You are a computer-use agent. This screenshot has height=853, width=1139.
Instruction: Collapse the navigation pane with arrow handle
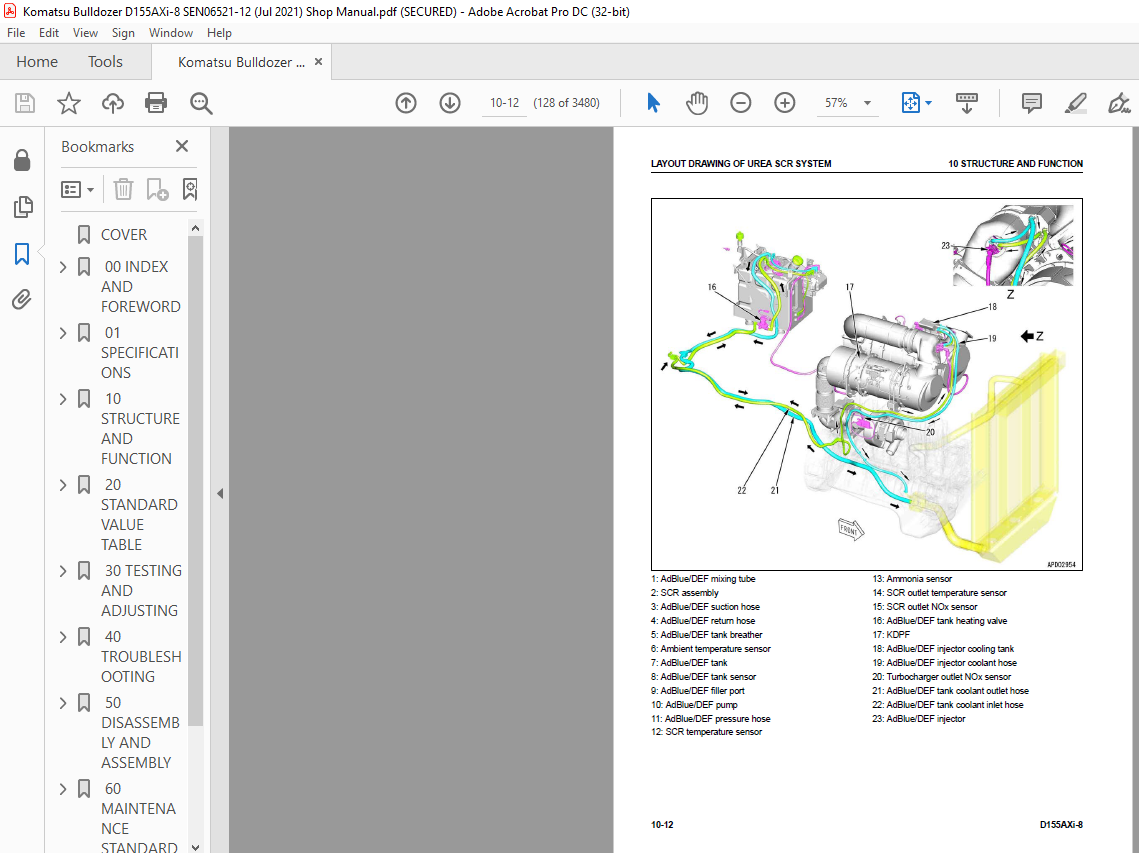(x=220, y=493)
